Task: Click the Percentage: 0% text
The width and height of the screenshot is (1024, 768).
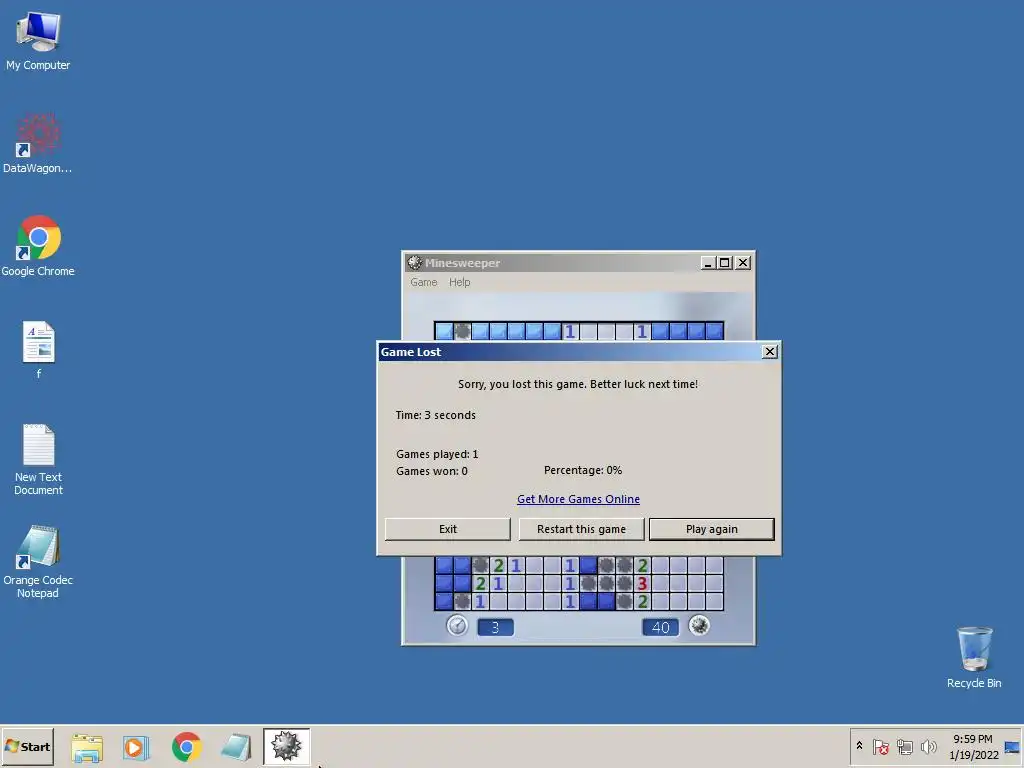Action: 583,470
